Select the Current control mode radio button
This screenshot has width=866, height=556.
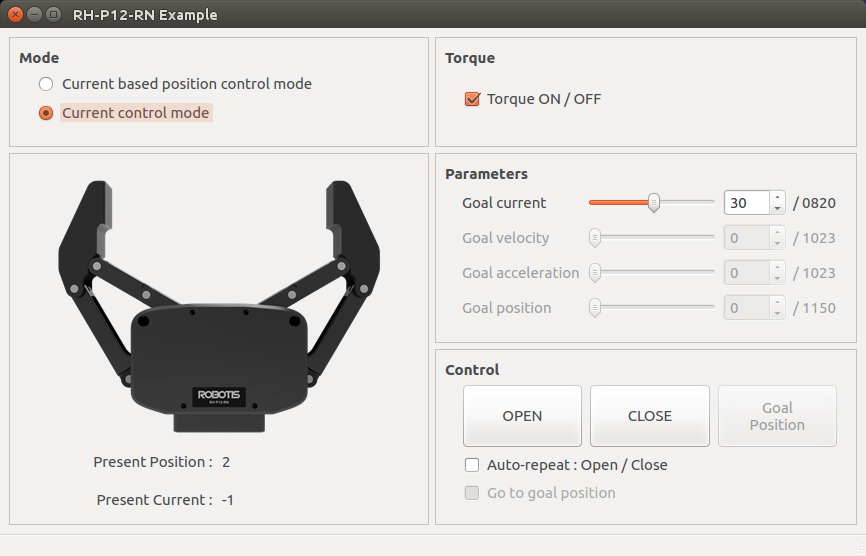click(46, 113)
